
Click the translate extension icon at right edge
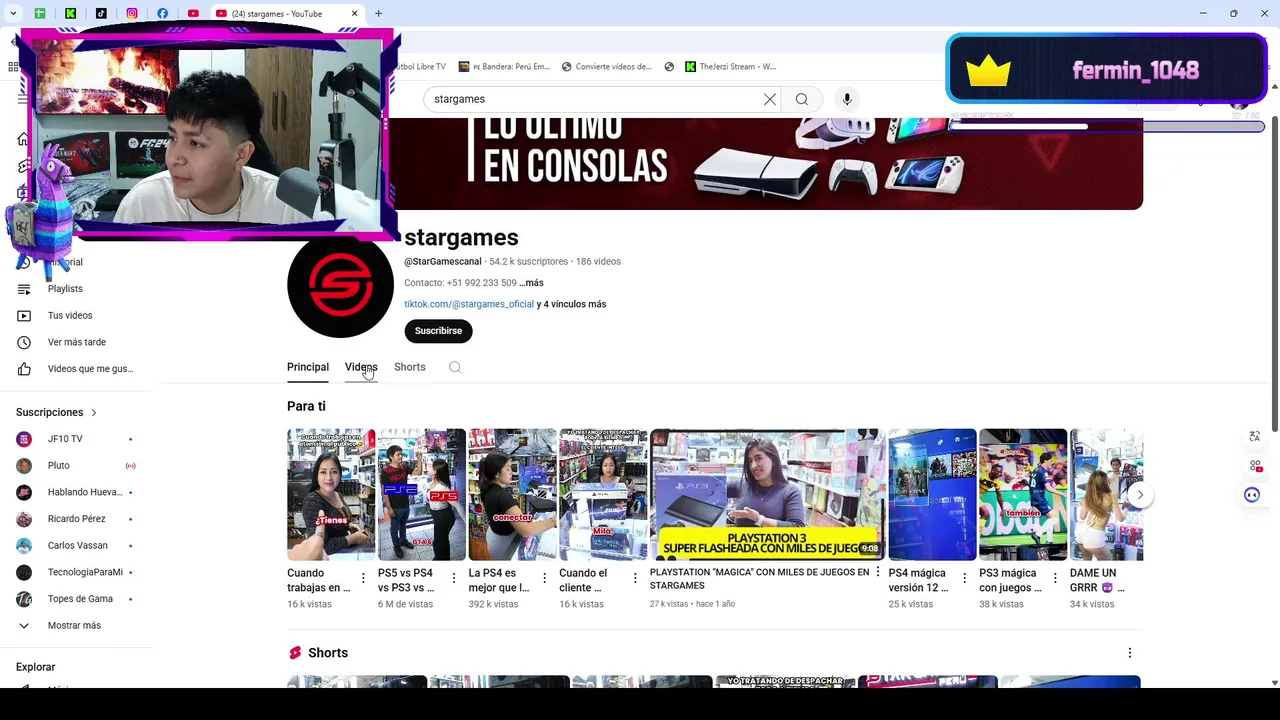(x=1254, y=437)
